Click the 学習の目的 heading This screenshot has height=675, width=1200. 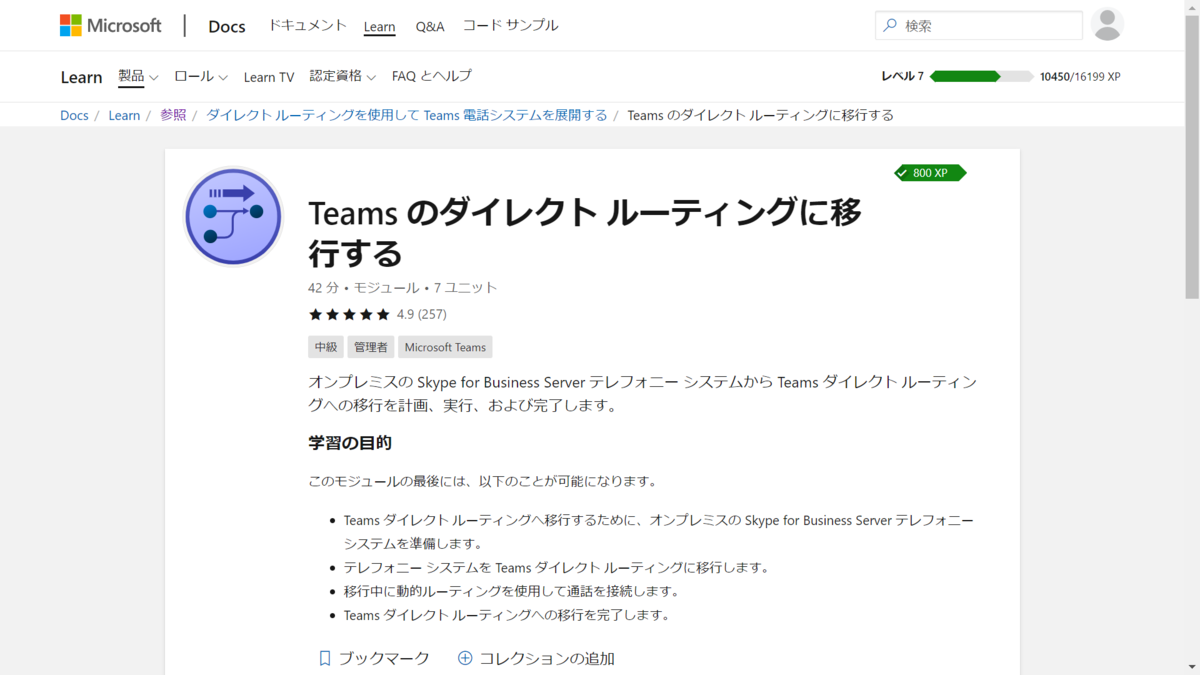tap(349, 442)
